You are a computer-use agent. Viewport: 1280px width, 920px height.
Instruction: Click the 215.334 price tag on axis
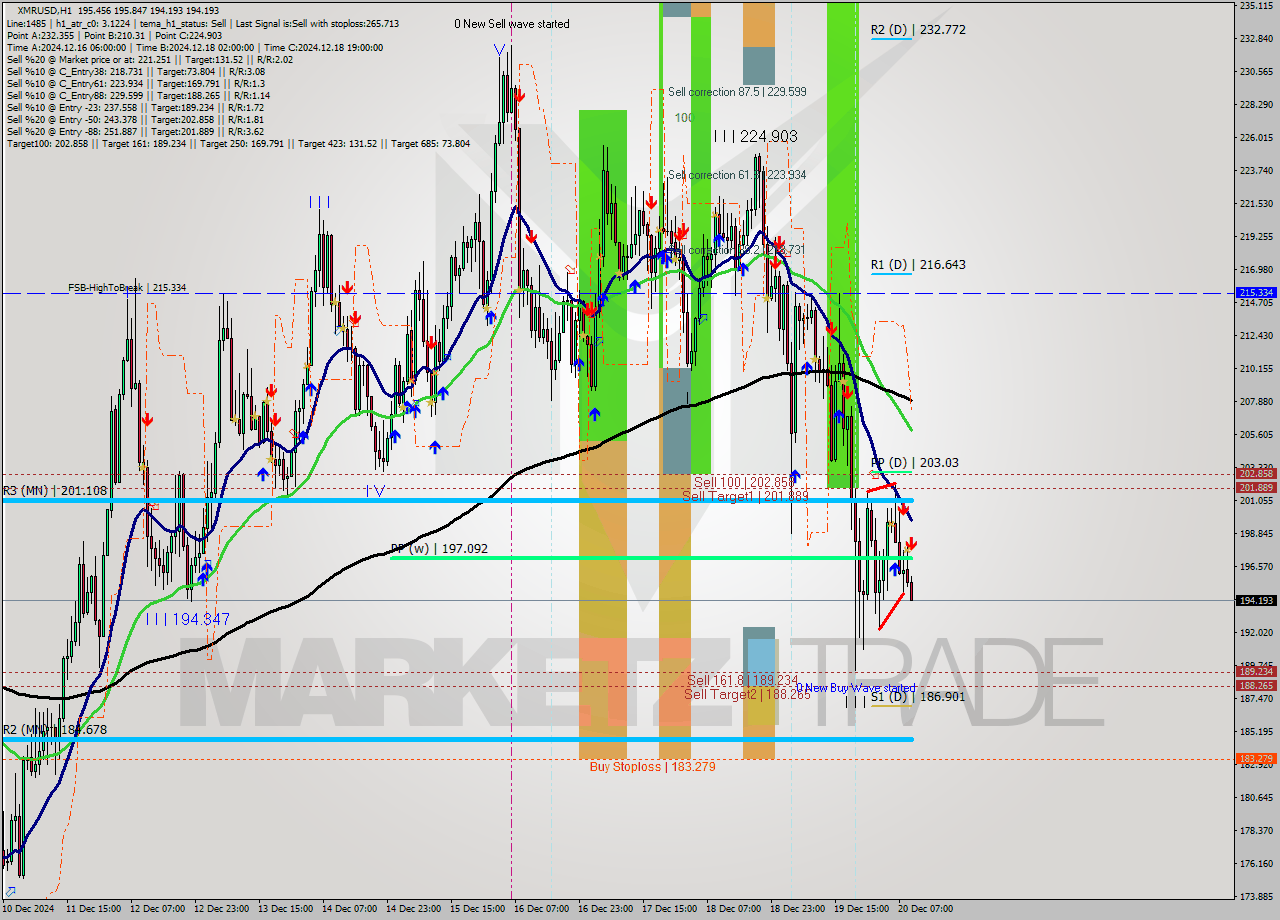pos(1256,293)
